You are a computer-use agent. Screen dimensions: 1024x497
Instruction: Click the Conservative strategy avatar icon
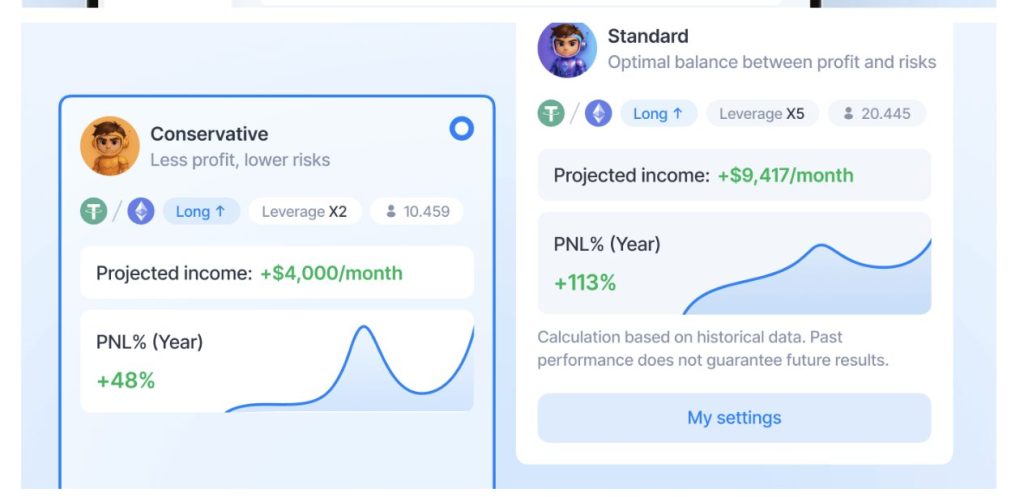(x=110, y=146)
